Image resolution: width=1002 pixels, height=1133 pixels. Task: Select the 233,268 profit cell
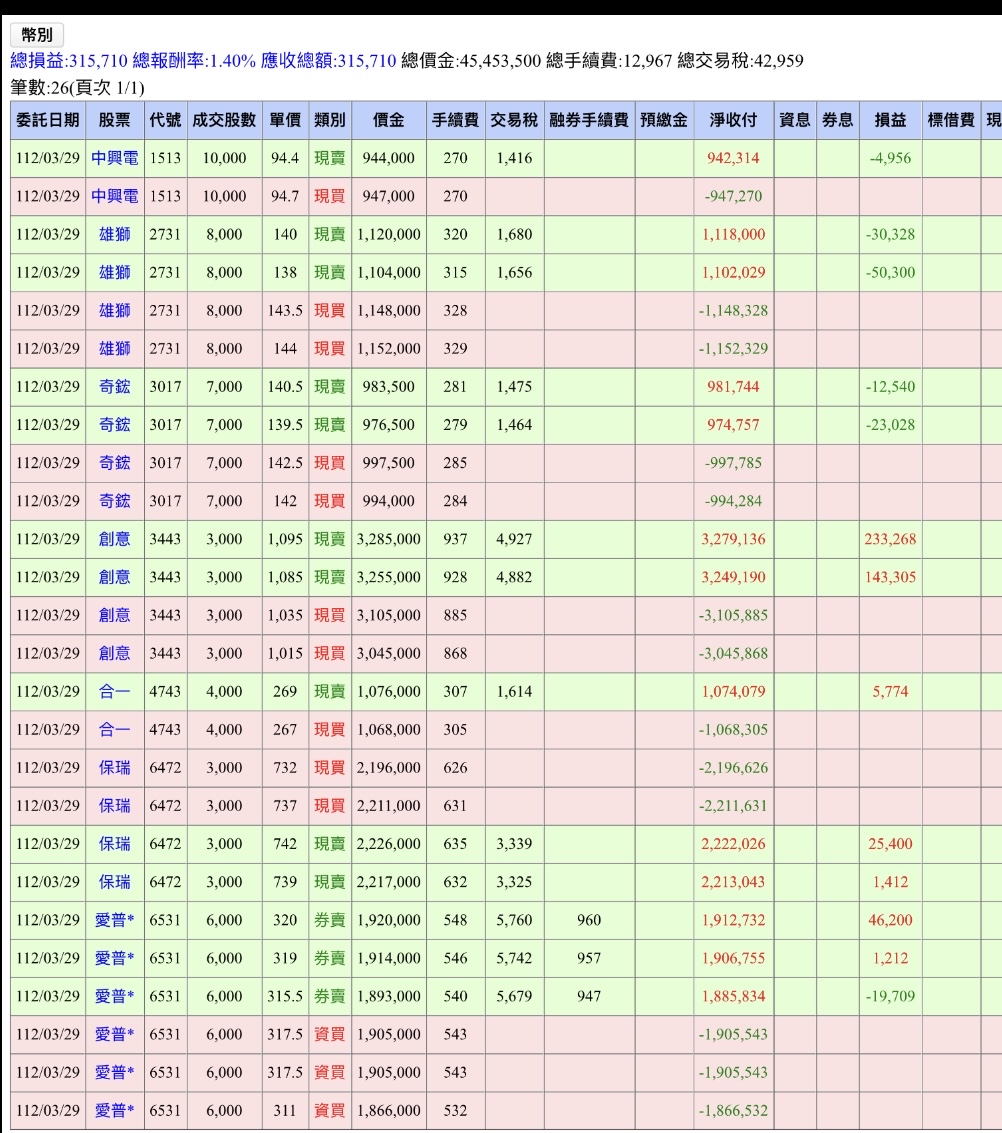click(x=890, y=539)
